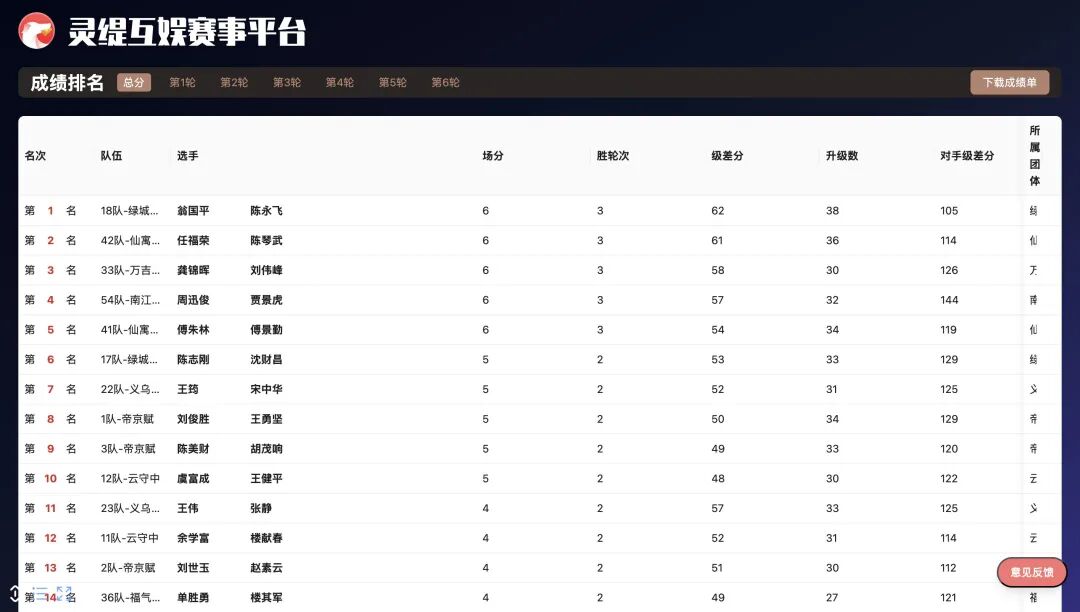Click player name 翁国平
The height and width of the screenshot is (612, 1080).
click(x=193, y=211)
